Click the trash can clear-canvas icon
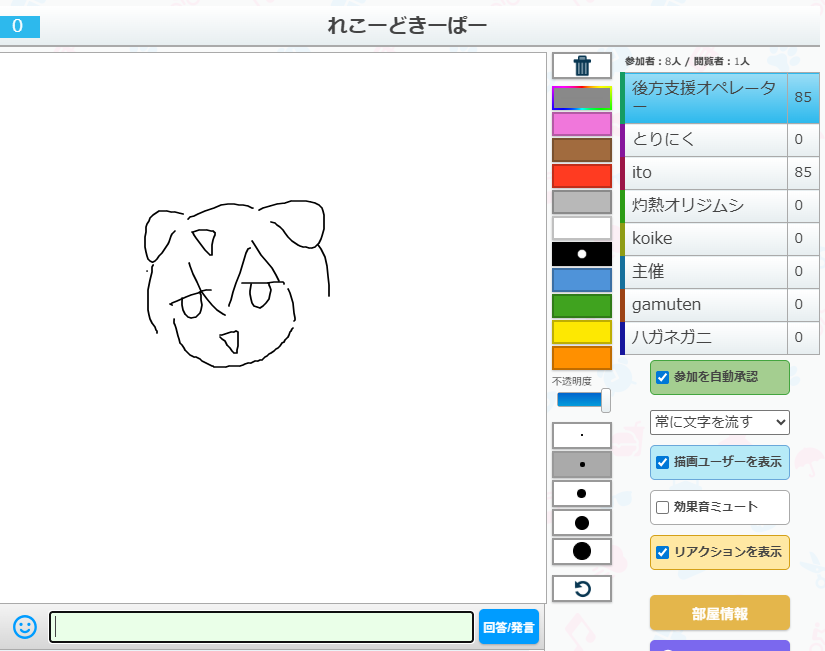Image resolution: width=825 pixels, height=651 pixels. pos(582,66)
